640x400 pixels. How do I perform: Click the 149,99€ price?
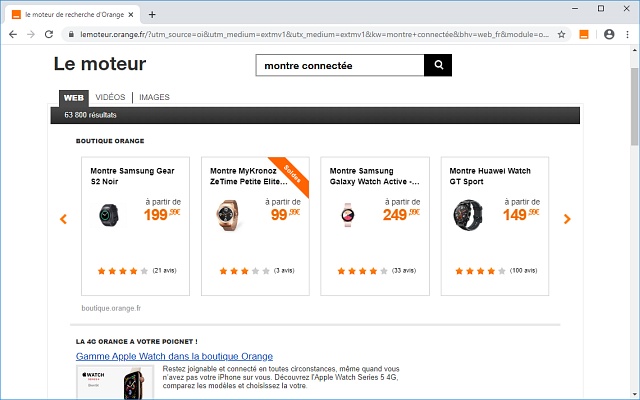pos(521,214)
